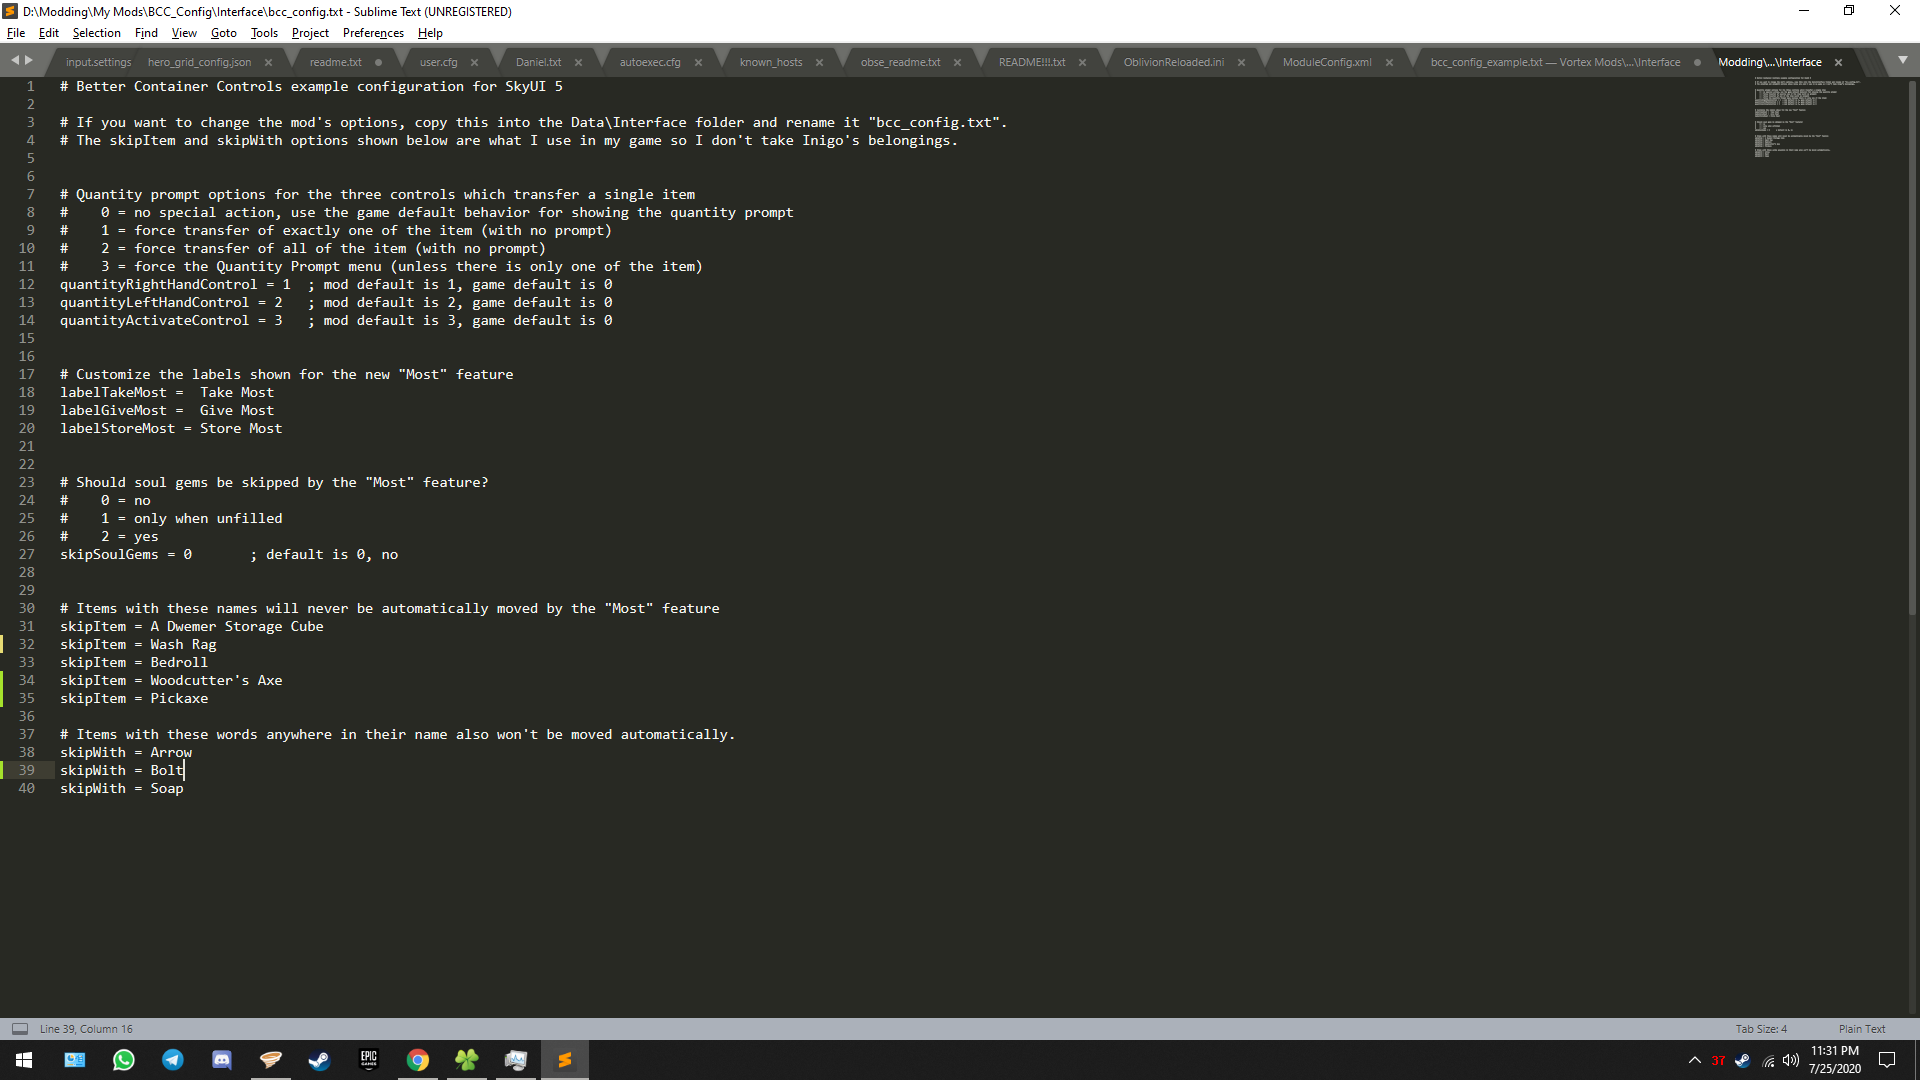Click the minimap code preview

1800,118
